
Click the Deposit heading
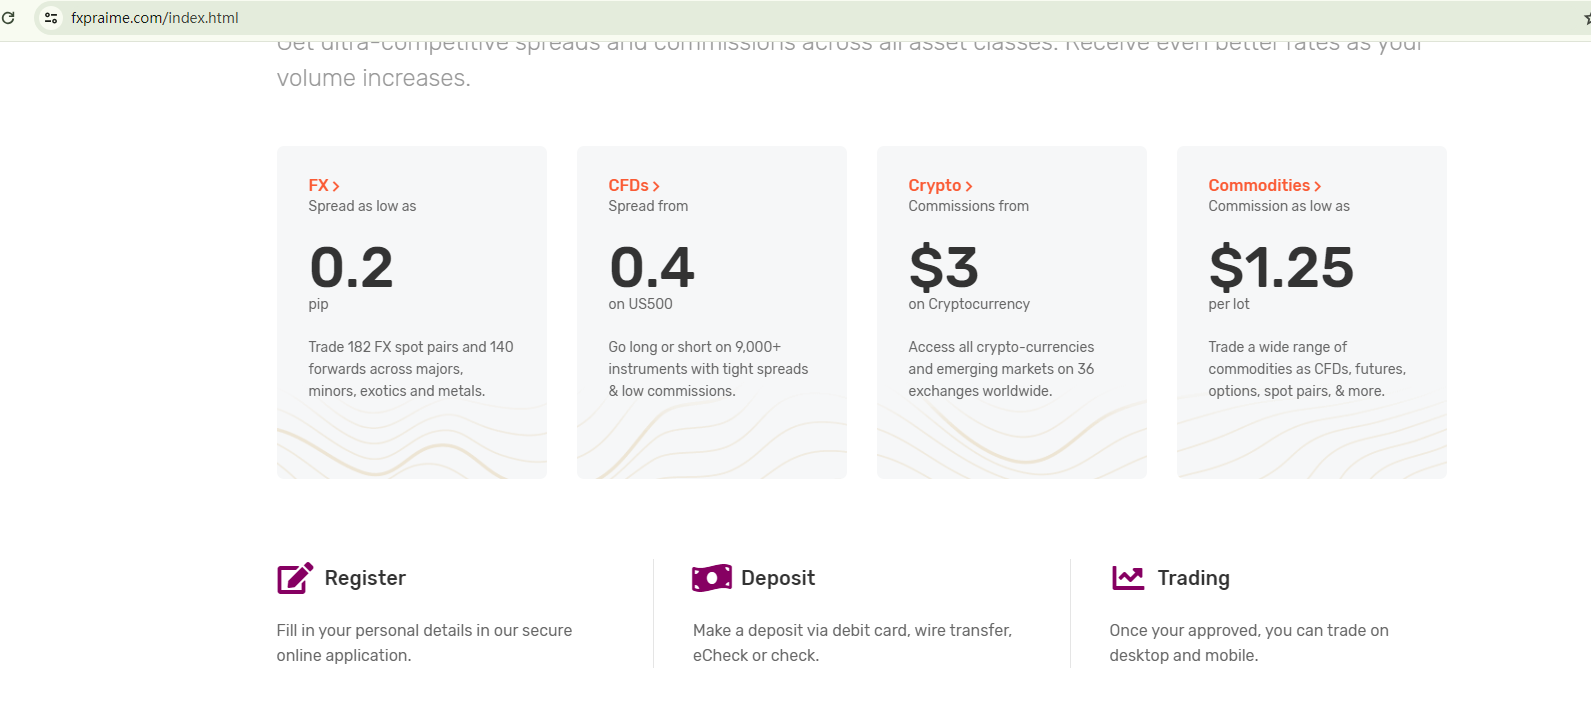coord(778,578)
